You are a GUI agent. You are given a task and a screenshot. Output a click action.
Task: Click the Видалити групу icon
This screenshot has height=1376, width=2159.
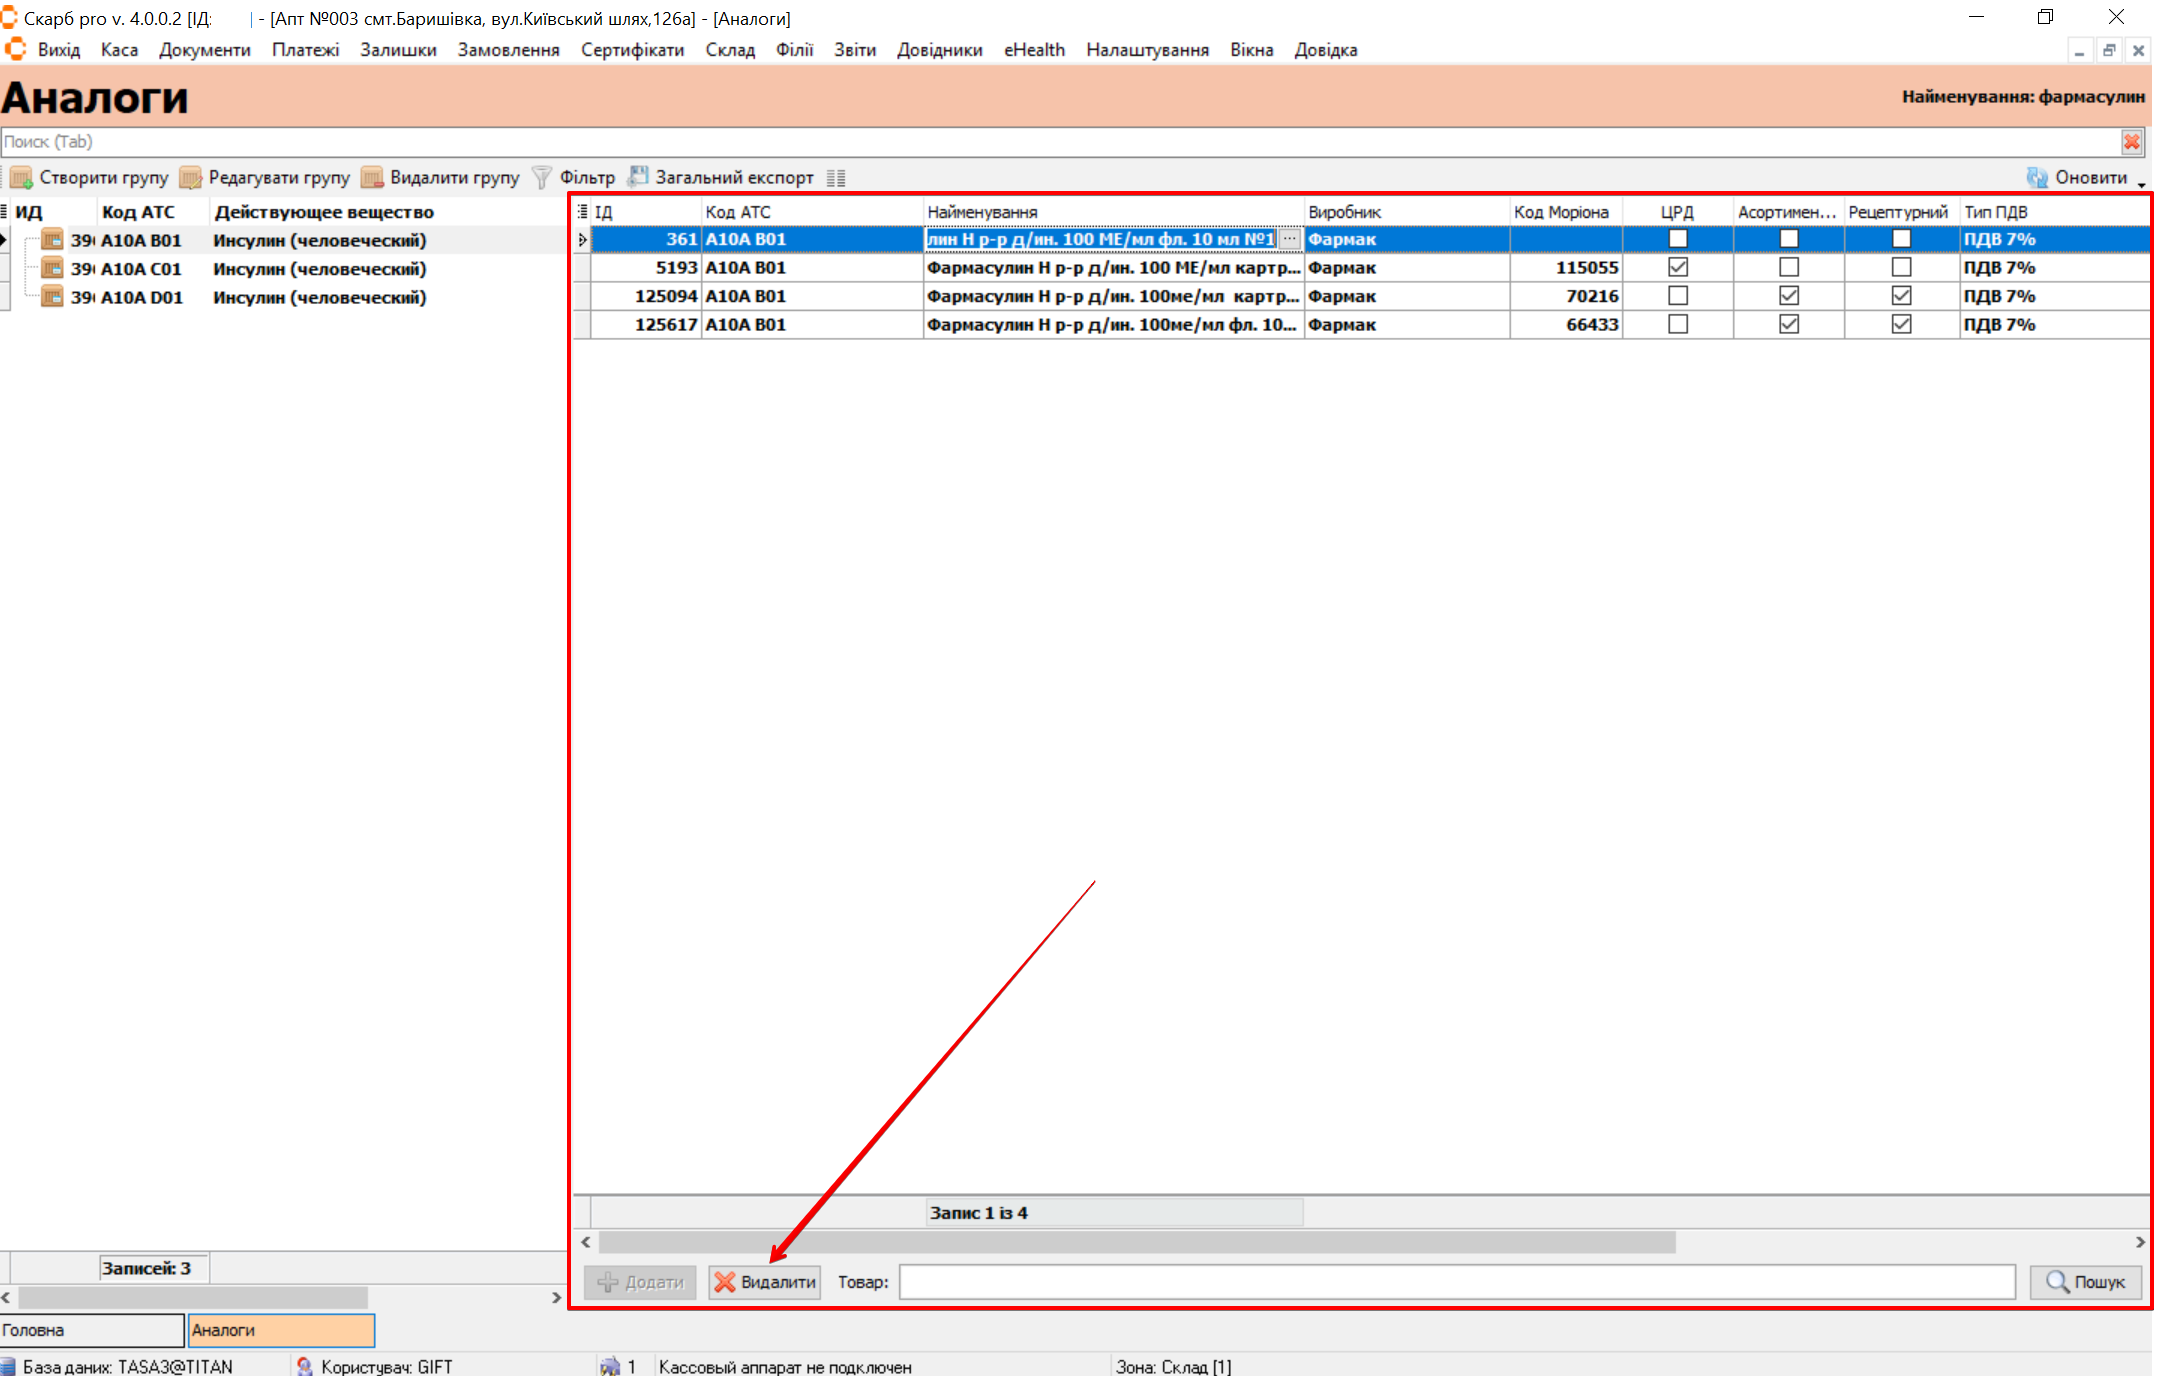[372, 178]
